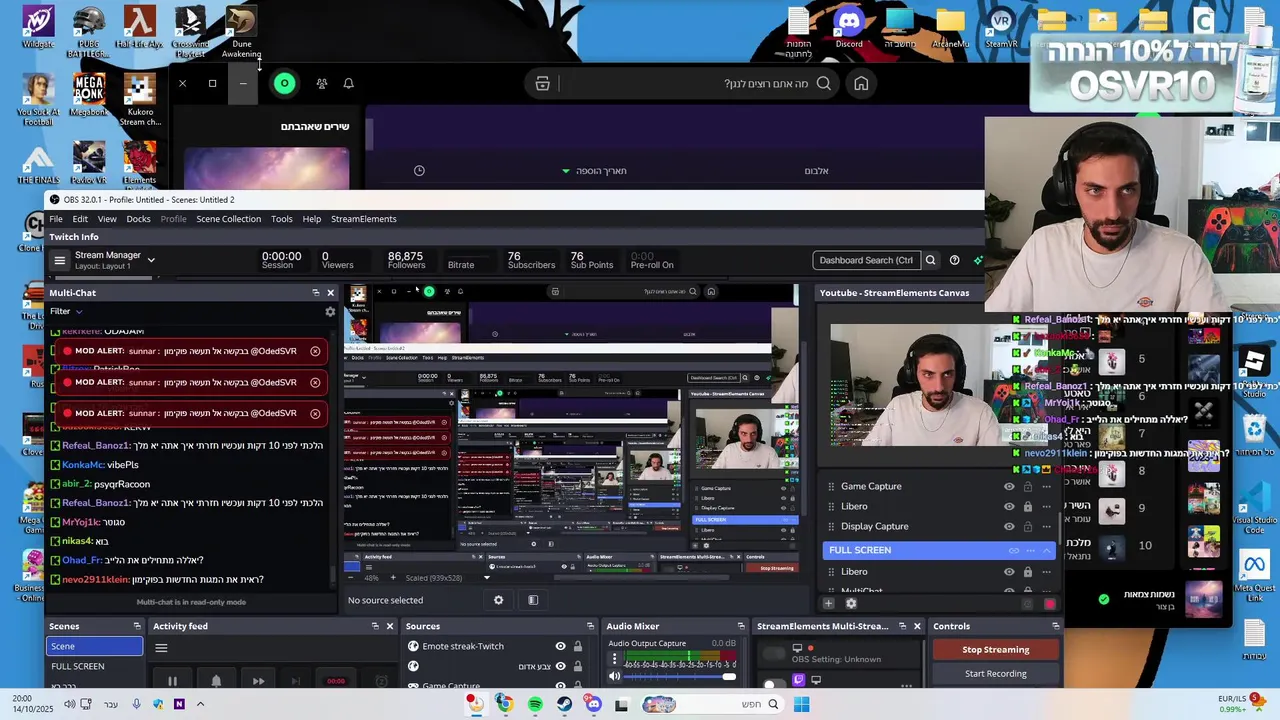The width and height of the screenshot is (1280, 720).
Task: Open the hamburger menu beside Stream Manager
Action: 59,260
